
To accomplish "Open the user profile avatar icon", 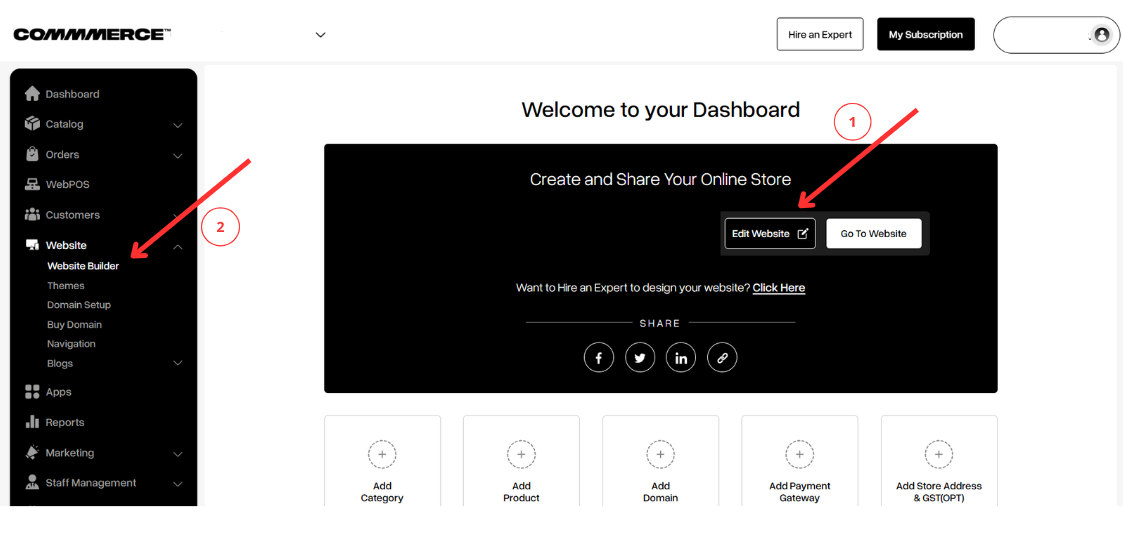I will pos(1102,35).
